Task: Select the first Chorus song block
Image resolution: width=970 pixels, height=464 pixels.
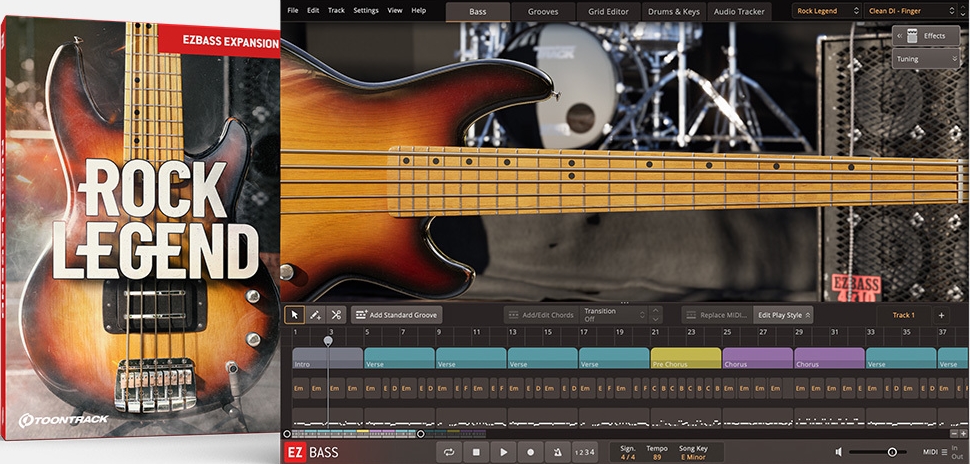Action: click(x=758, y=358)
